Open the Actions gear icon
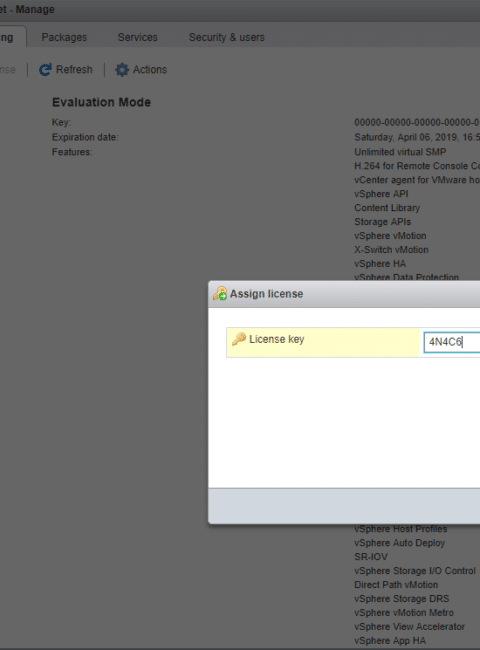 [x=122, y=70]
